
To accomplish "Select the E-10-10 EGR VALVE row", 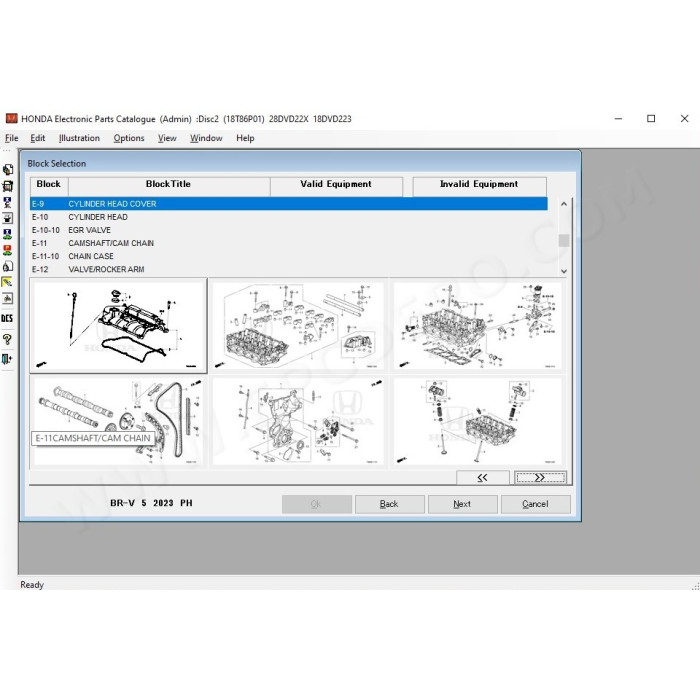I will 288,230.
